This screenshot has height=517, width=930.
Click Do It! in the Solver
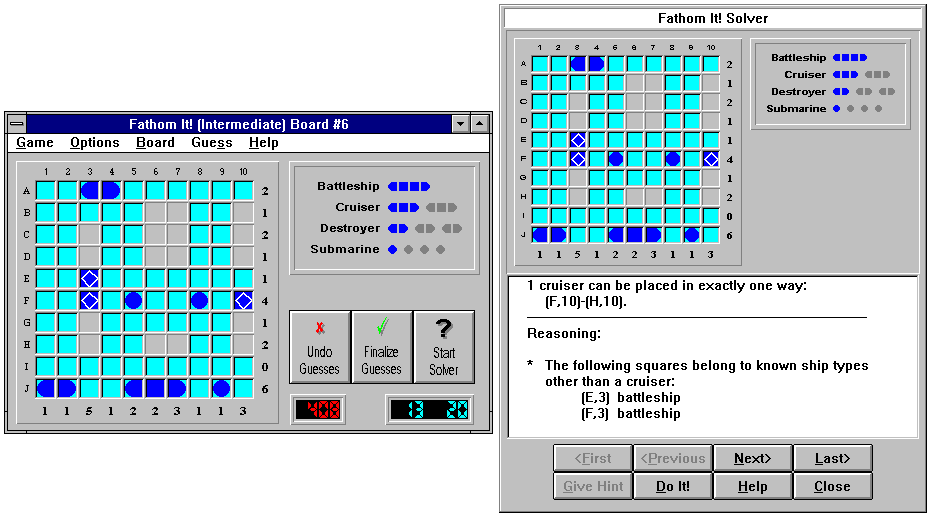point(673,486)
